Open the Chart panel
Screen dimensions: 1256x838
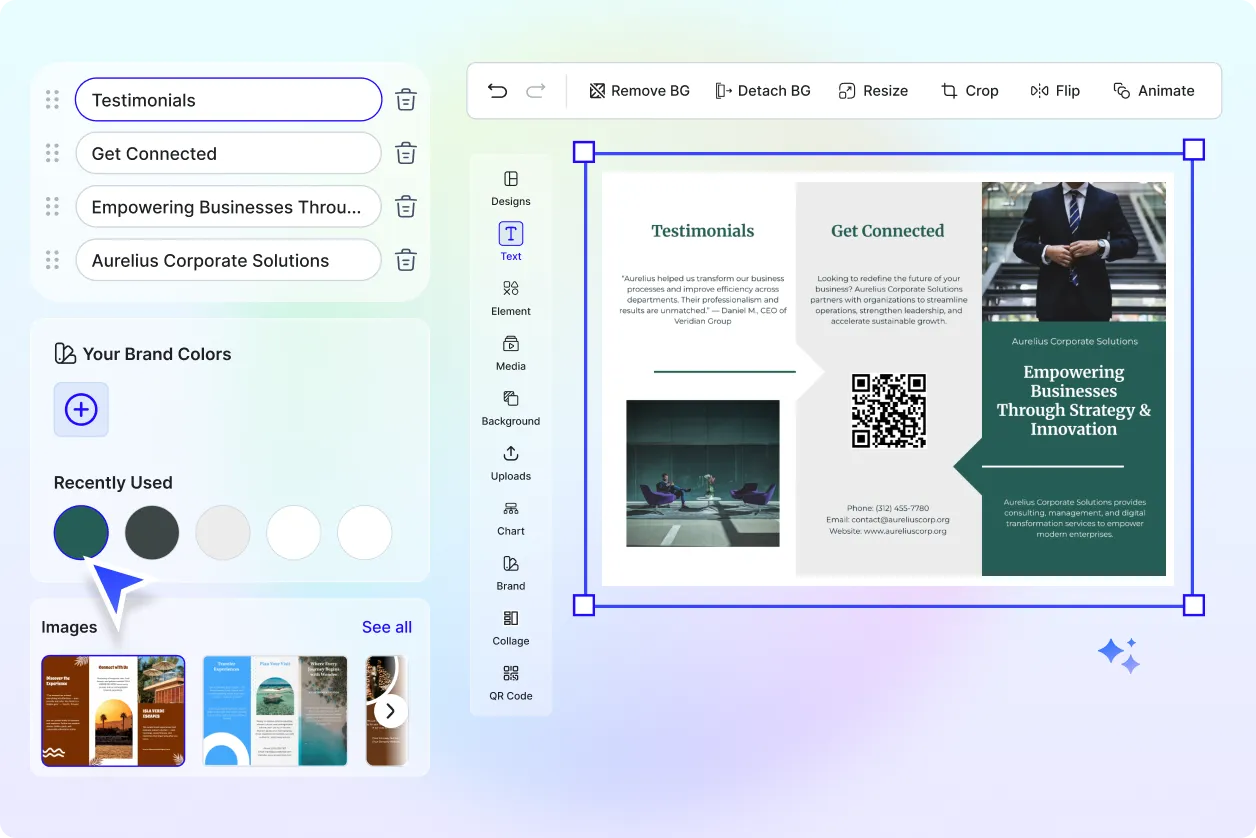click(510, 519)
